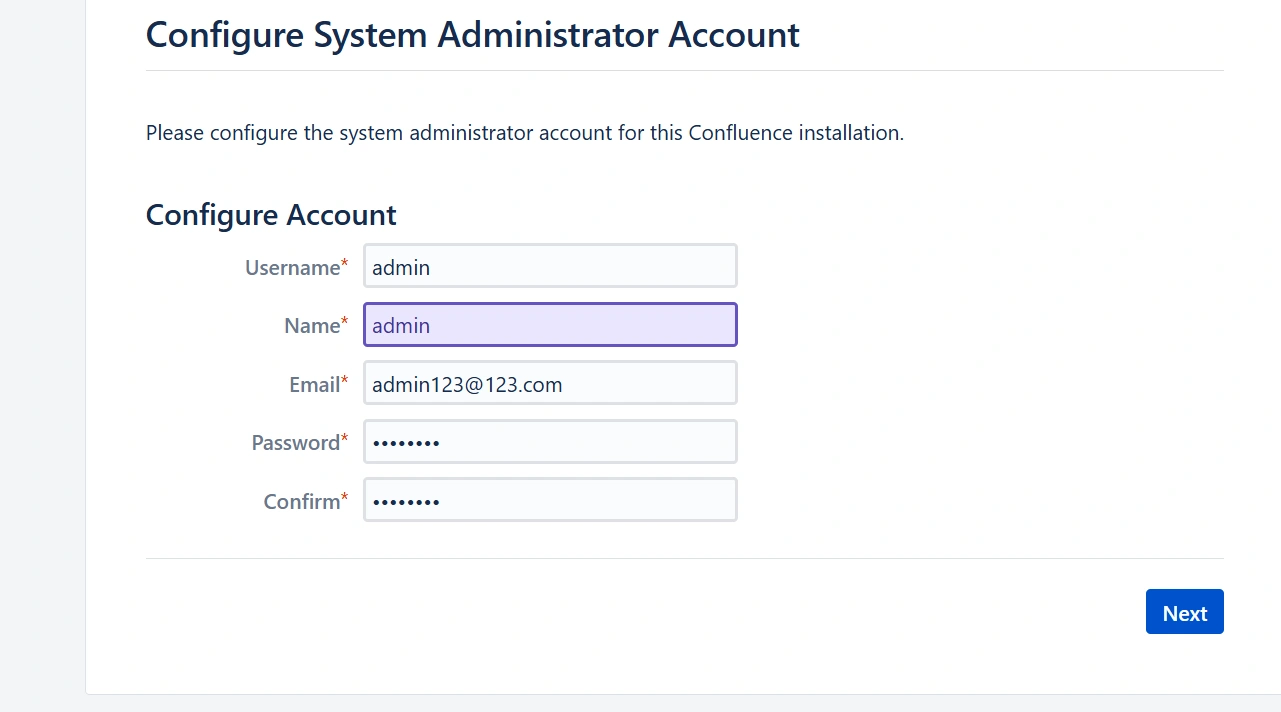
Task: Focus the Confirm password field
Action: click(550, 500)
